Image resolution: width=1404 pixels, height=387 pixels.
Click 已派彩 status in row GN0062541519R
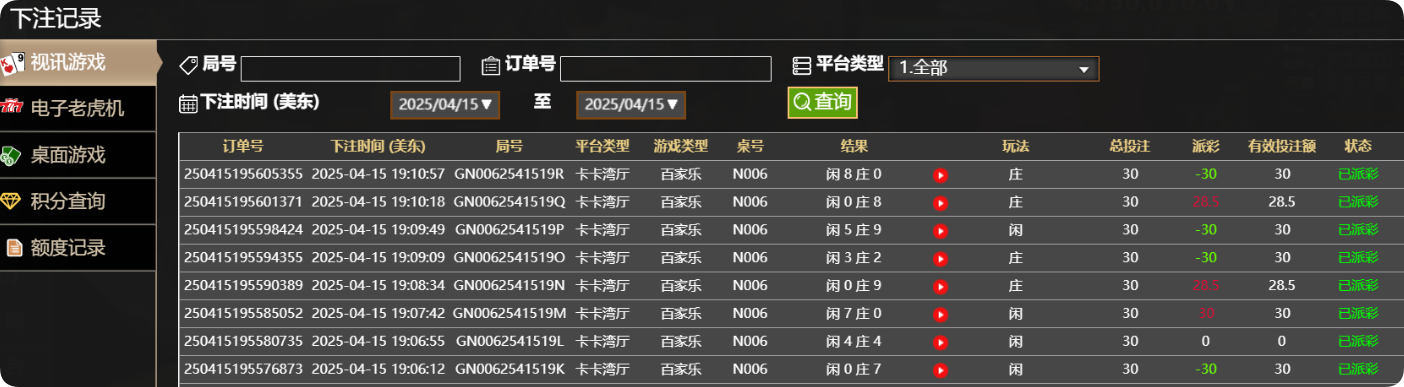[1358, 174]
